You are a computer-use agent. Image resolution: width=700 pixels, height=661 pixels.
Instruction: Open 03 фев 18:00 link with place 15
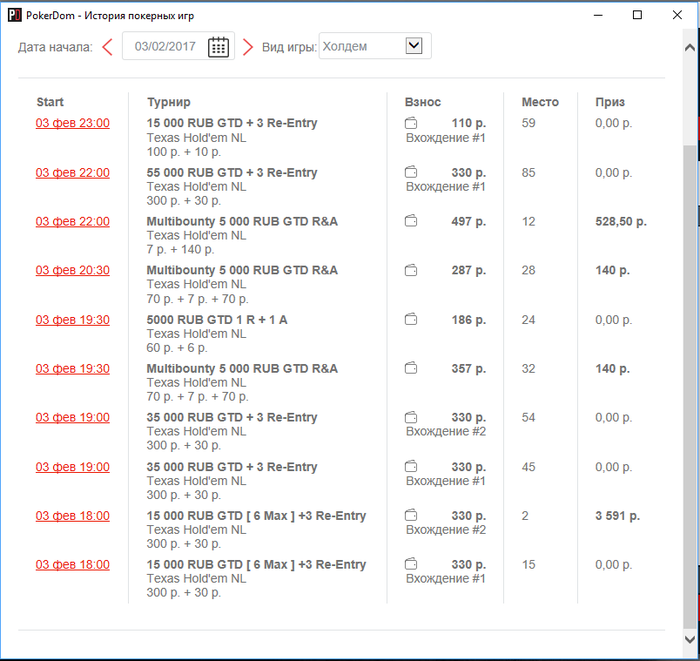73,565
